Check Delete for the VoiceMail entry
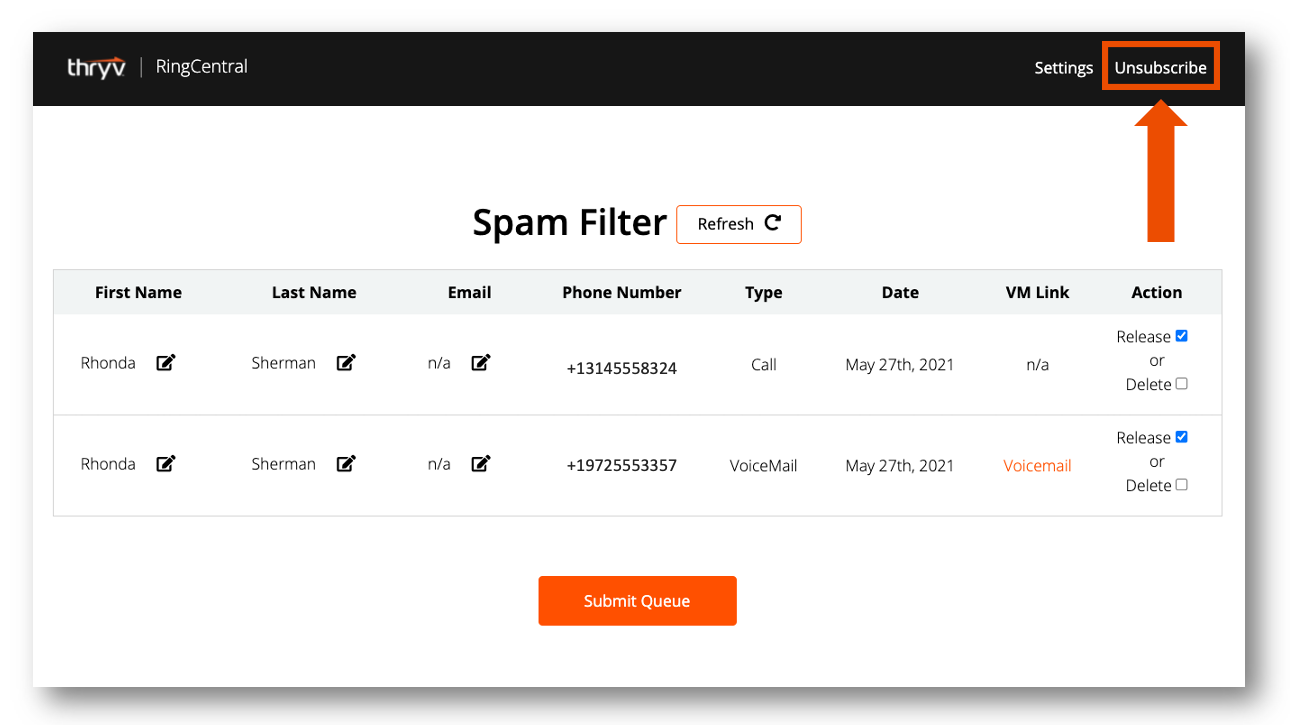This screenshot has height=725, width=1290. (x=1181, y=485)
